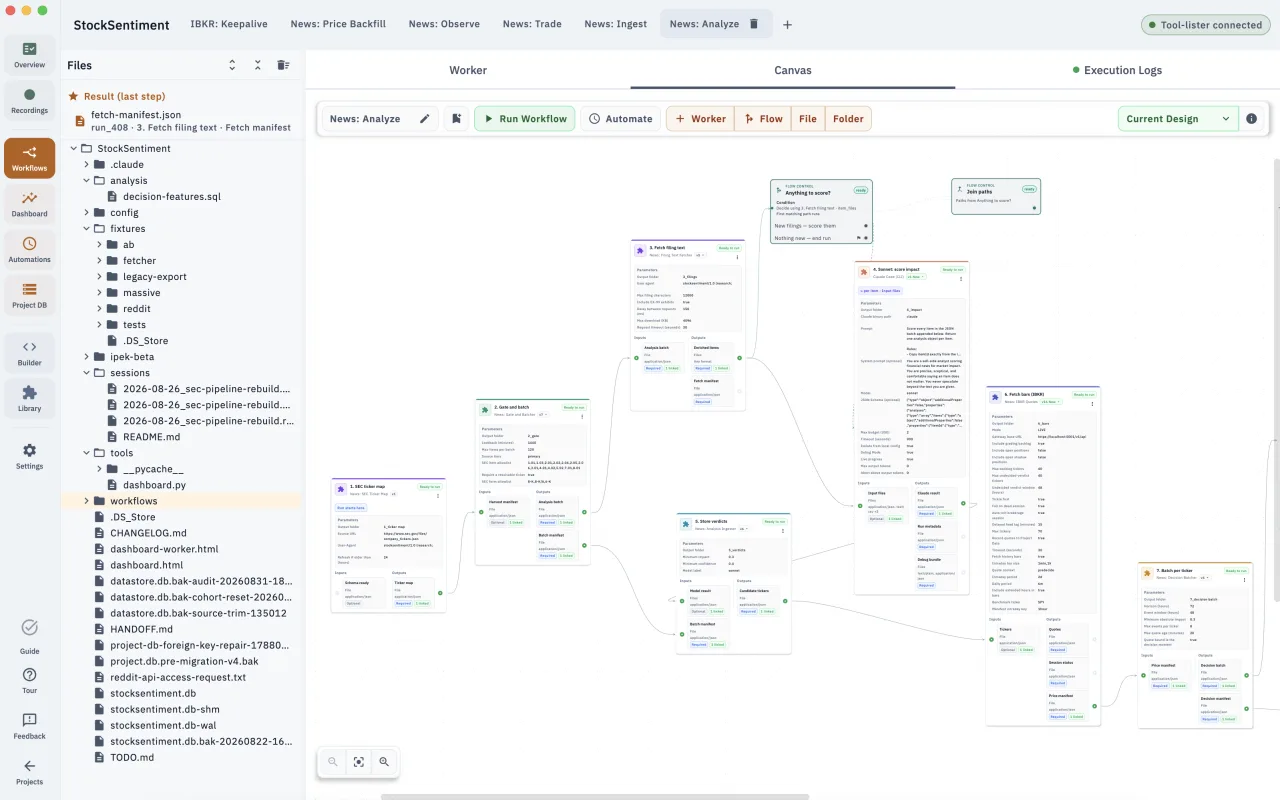
Task: Go back to Projects via arrow icon
Action: click(x=29, y=772)
